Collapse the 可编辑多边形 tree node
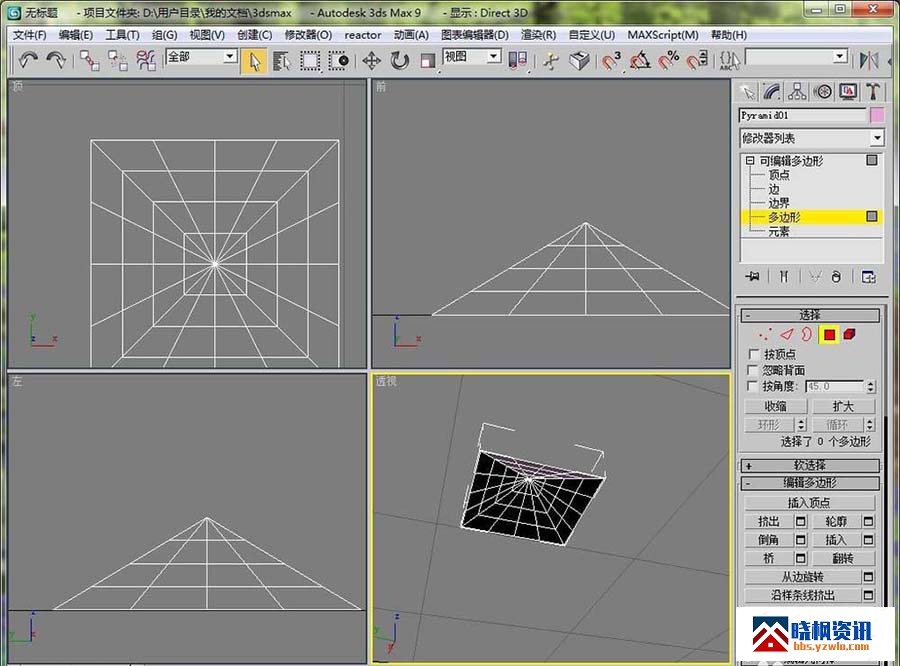This screenshot has width=900, height=666. click(x=750, y=161)
